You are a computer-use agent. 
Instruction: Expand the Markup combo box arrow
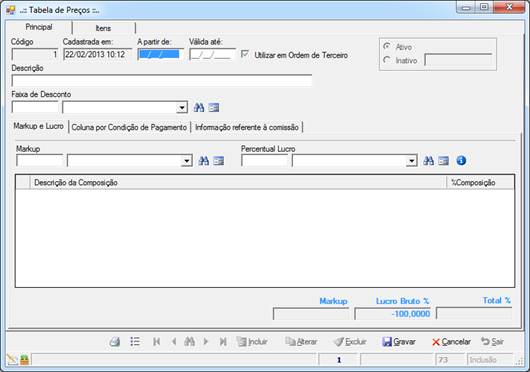point(187,161)
